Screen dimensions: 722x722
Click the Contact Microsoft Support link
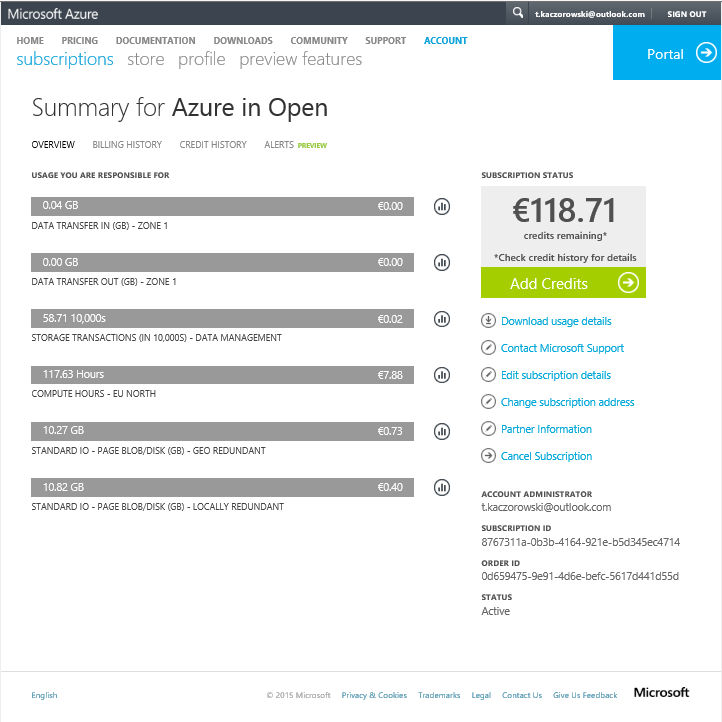point(562,348)
